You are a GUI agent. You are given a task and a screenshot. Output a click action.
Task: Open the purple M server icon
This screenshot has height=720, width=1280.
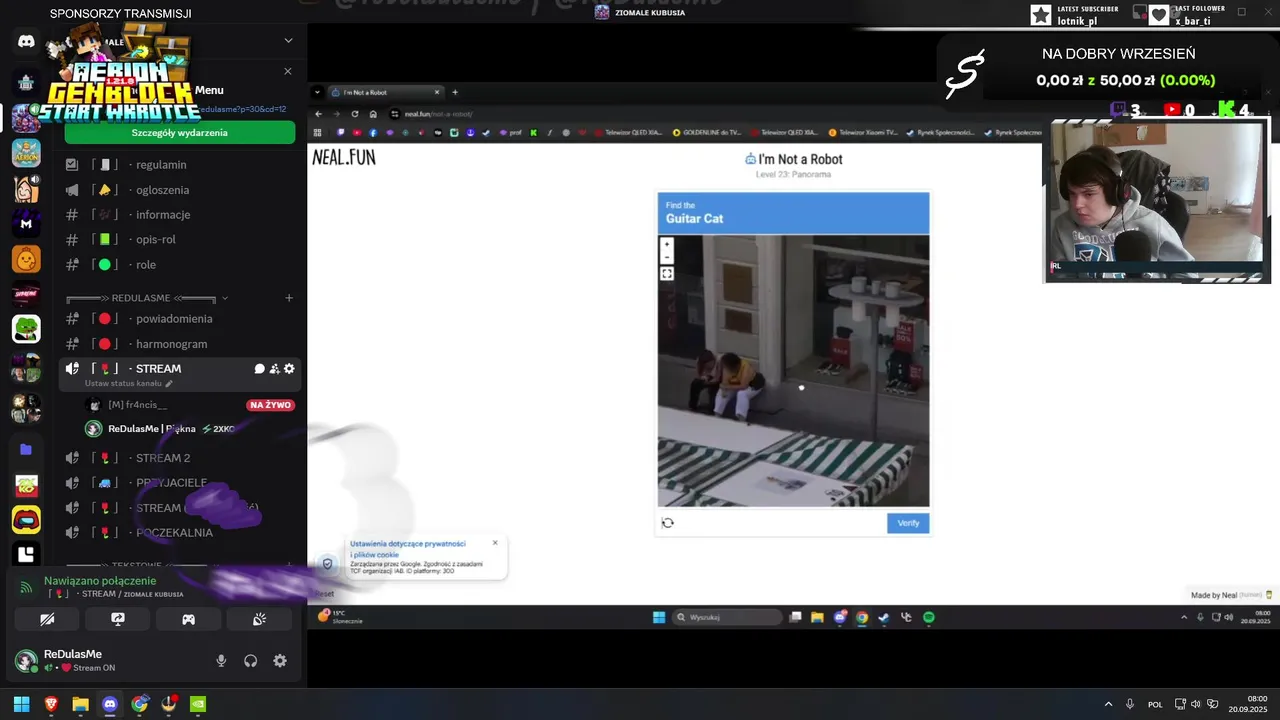(26, 223)
